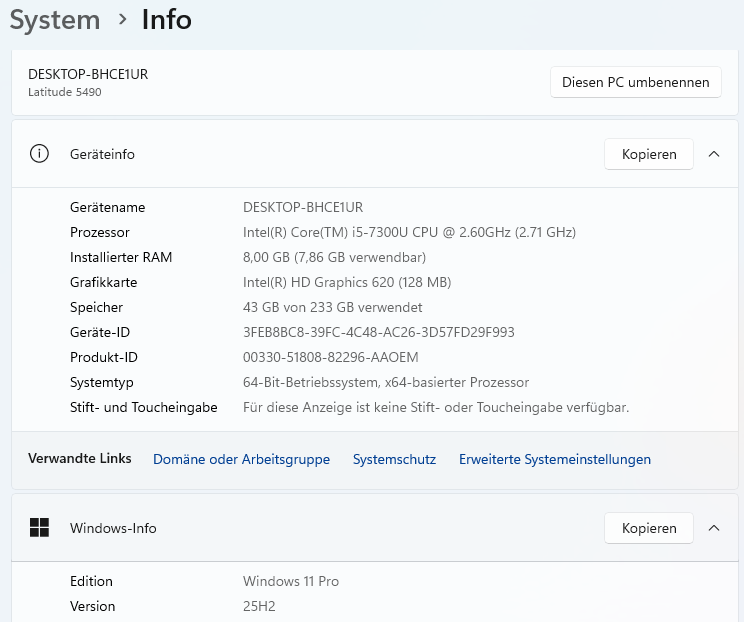Select the Windows 11 Pro edition value
Image resolution: width=744 pixels, height=622 pixels.
click(x=291, y=581)
